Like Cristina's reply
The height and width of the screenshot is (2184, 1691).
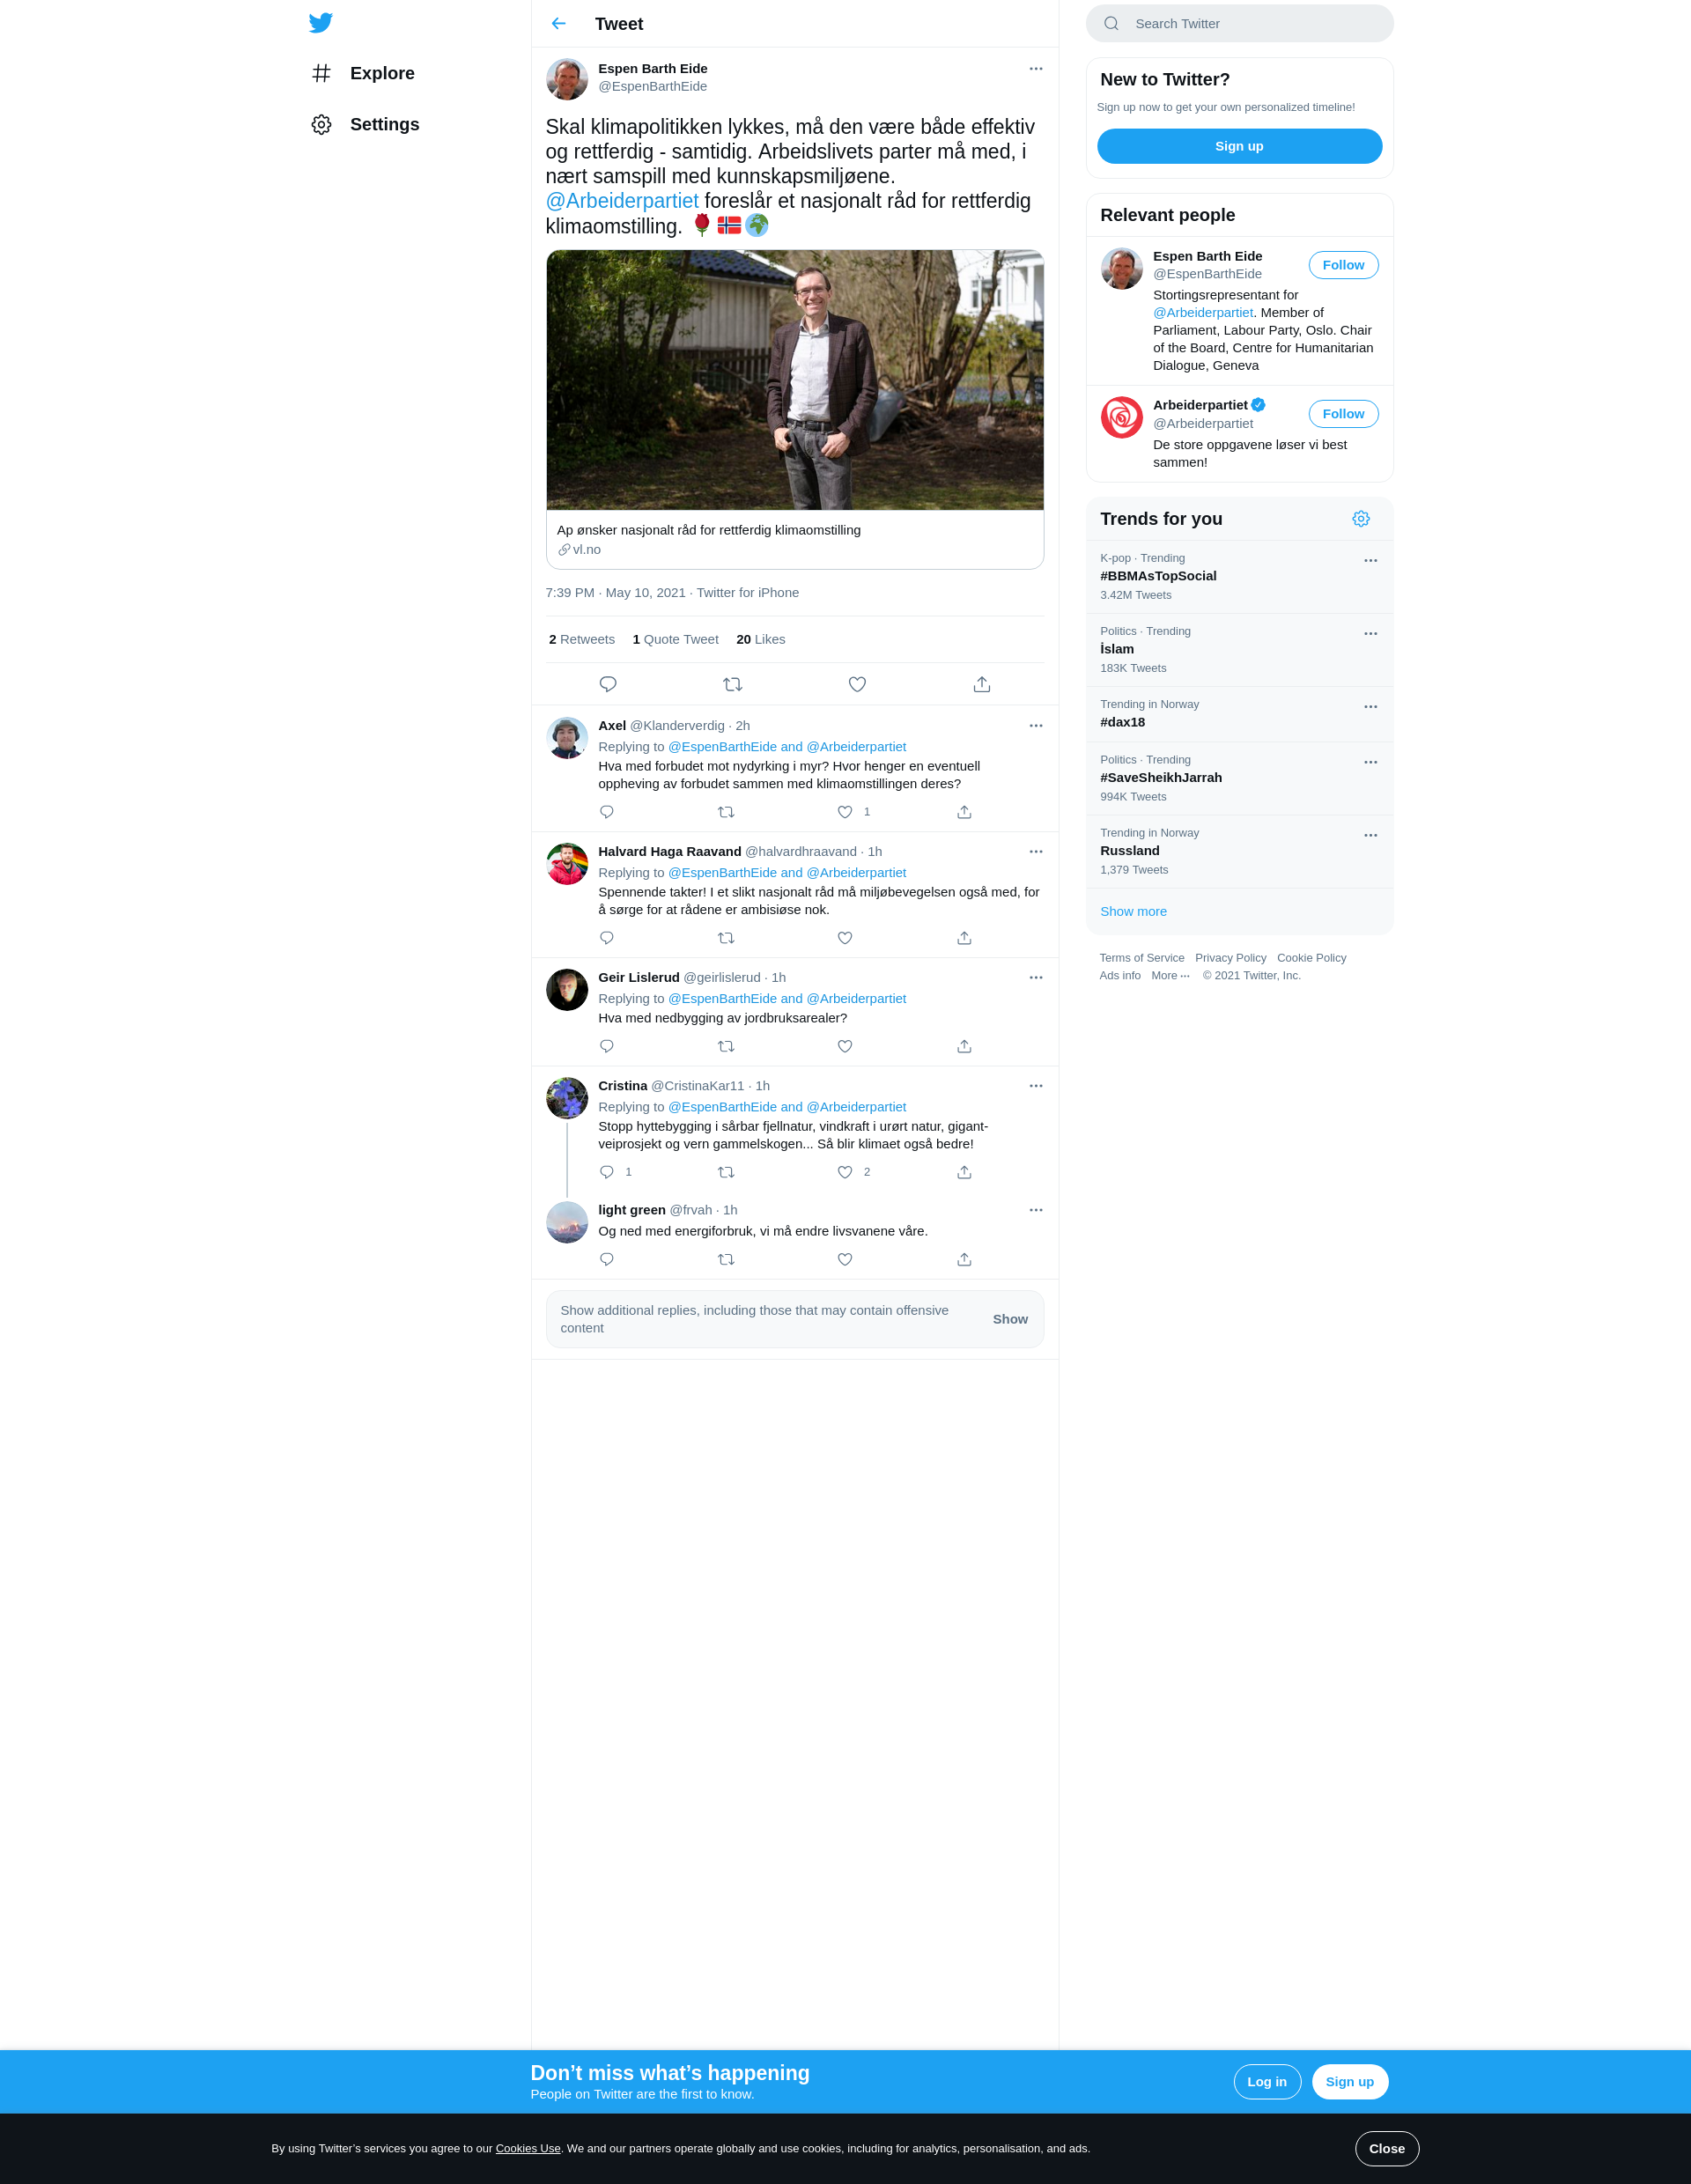pos(845,1172)
